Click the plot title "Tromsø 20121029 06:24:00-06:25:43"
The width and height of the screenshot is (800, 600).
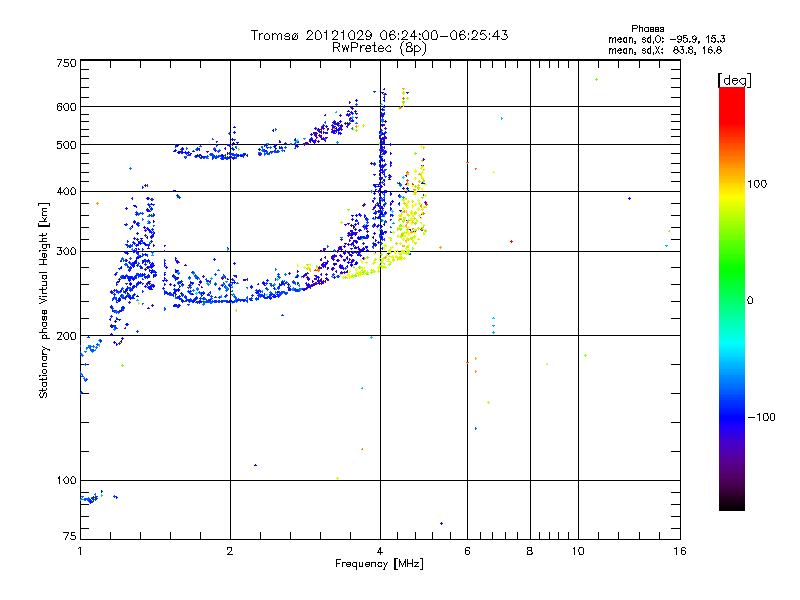(x=379, y=35)
